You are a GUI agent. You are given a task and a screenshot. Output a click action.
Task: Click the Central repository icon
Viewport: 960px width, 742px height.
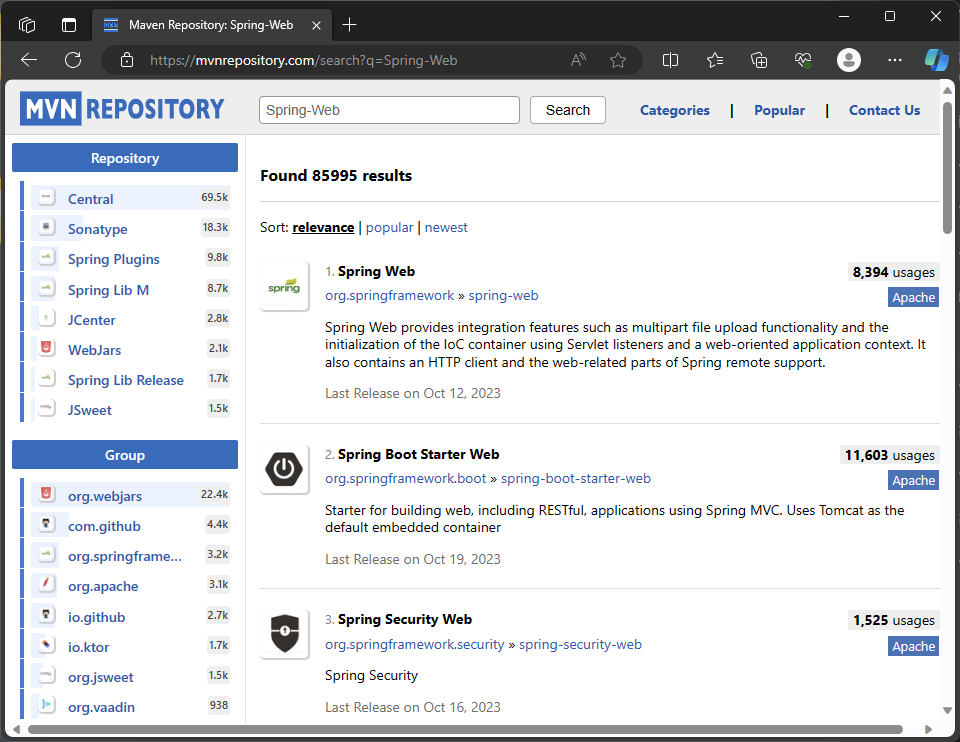pyautogui.click(x=47, y=197)
